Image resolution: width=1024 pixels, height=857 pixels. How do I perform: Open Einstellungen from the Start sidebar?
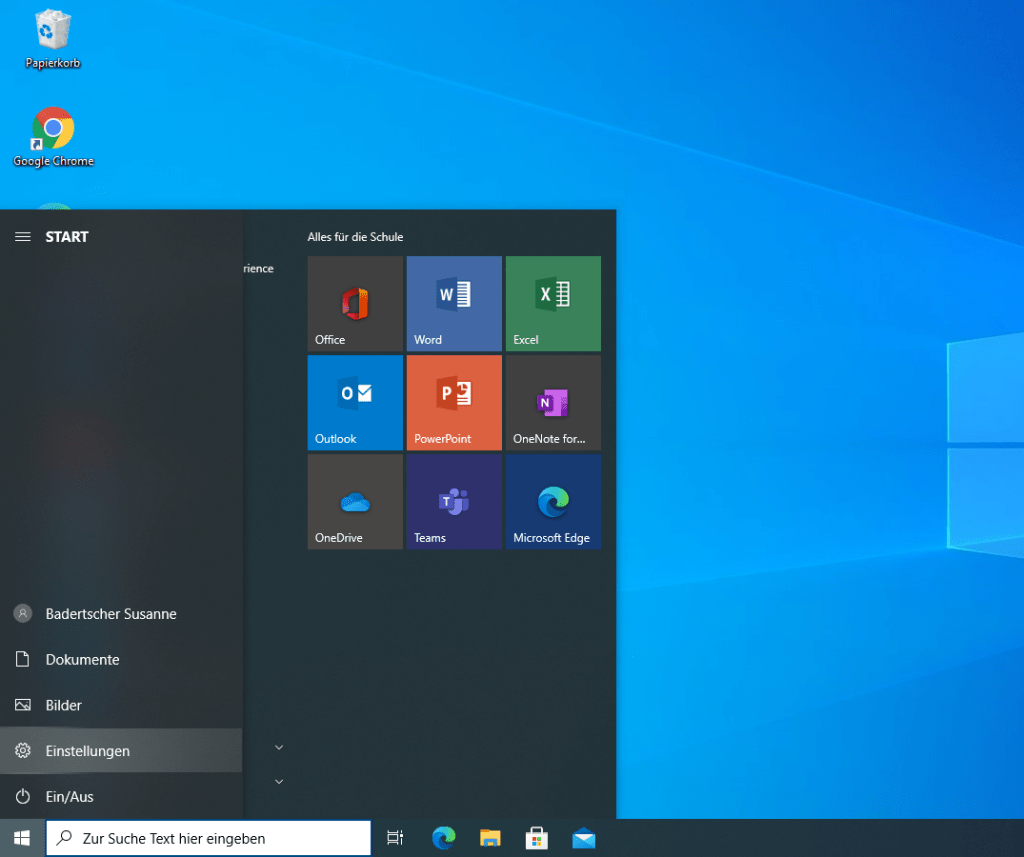point(88,751)
